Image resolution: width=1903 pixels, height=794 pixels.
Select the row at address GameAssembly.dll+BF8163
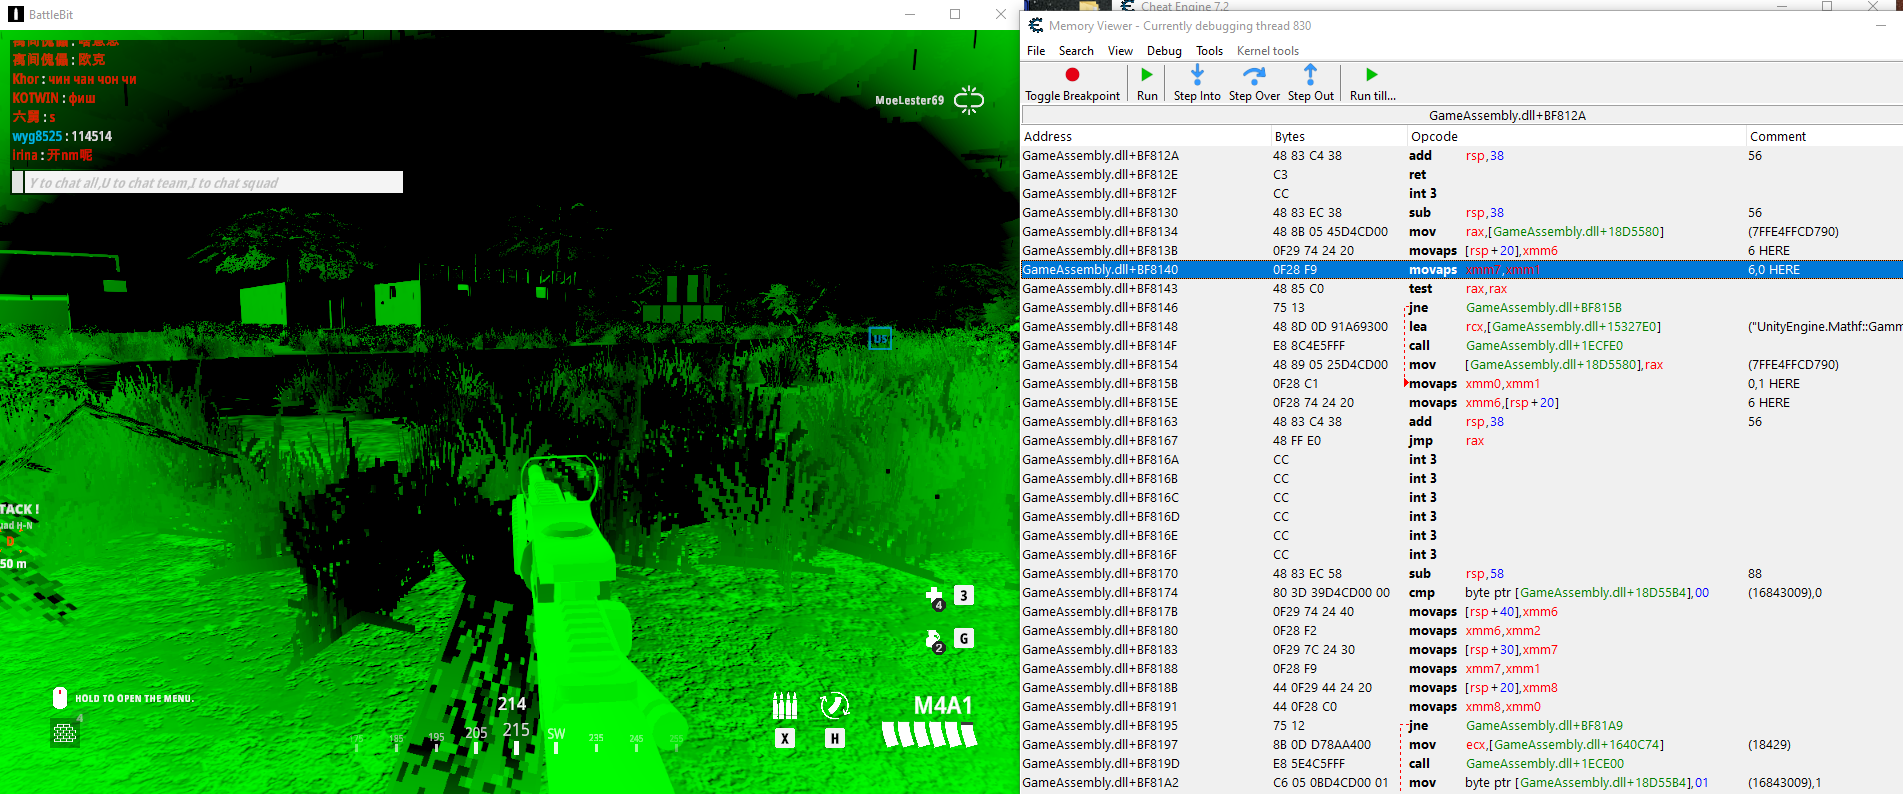point(1462,422)
